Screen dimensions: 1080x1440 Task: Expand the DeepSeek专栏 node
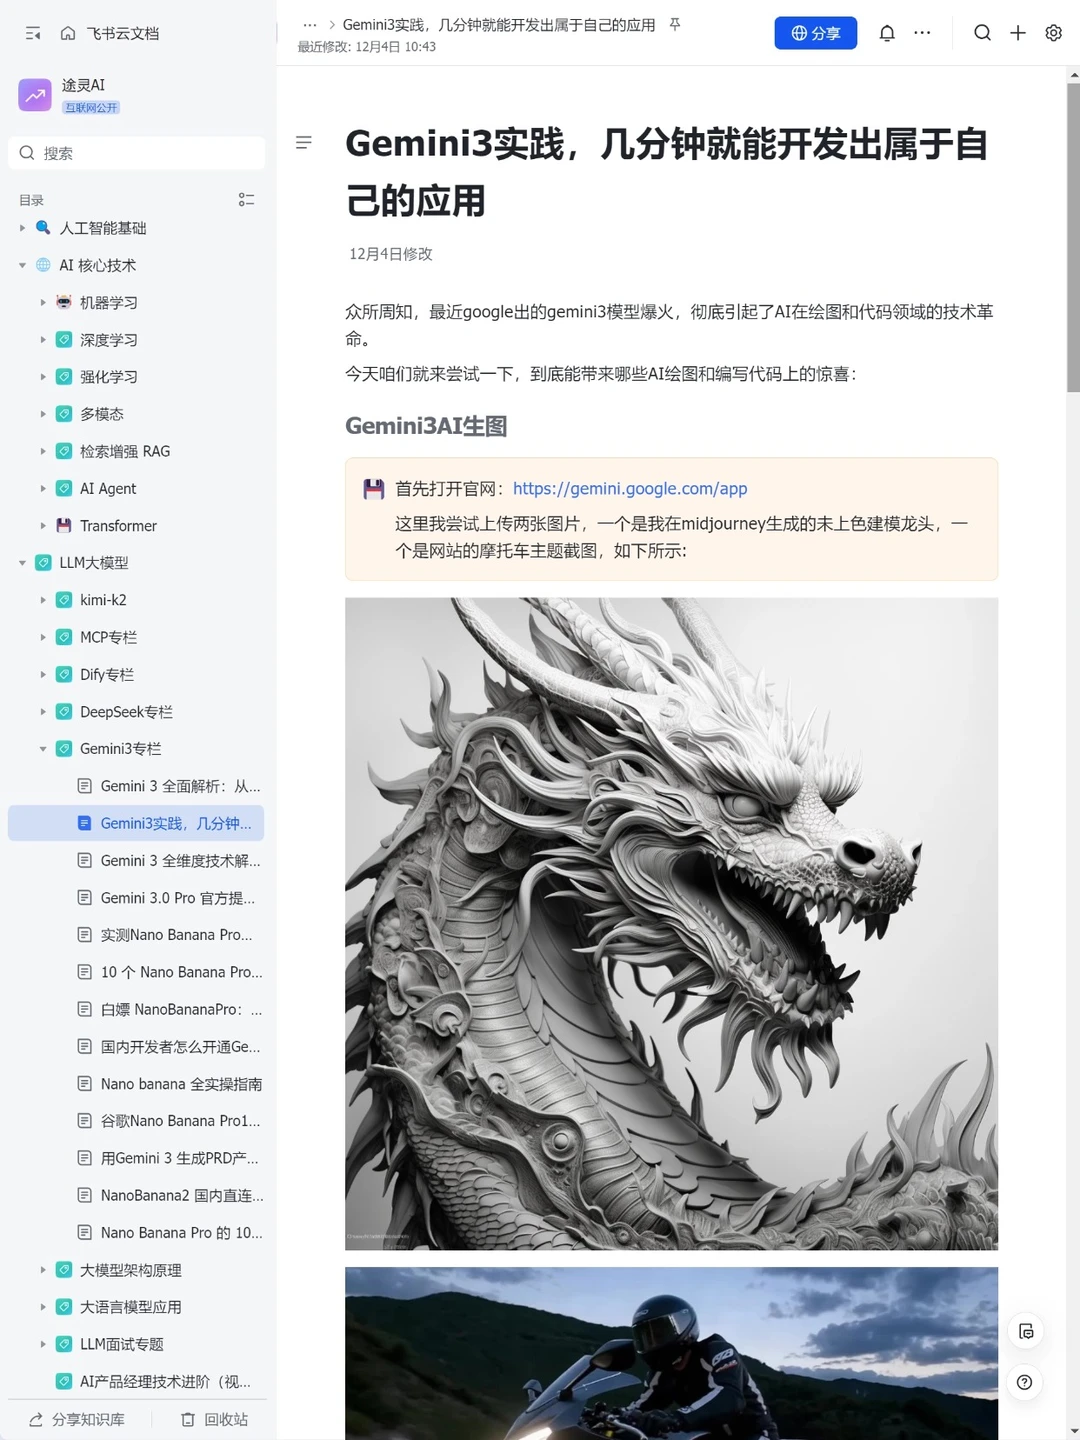43,712
